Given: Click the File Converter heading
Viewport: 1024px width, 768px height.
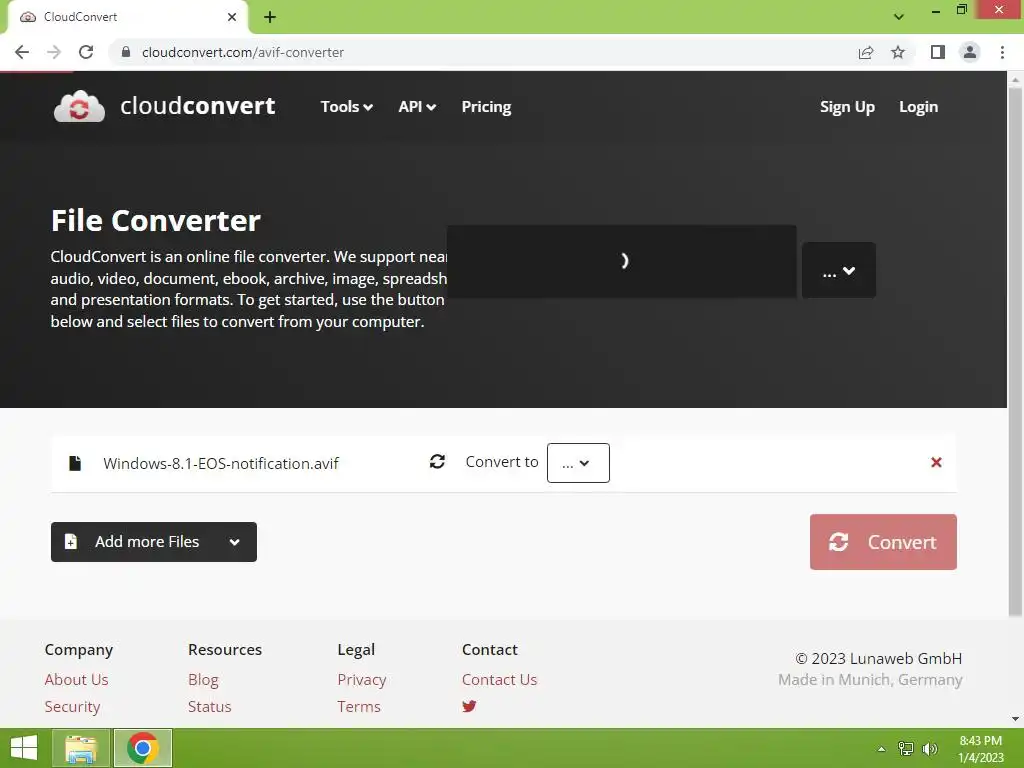Looking at the screenshot, I should click(156, 221).
